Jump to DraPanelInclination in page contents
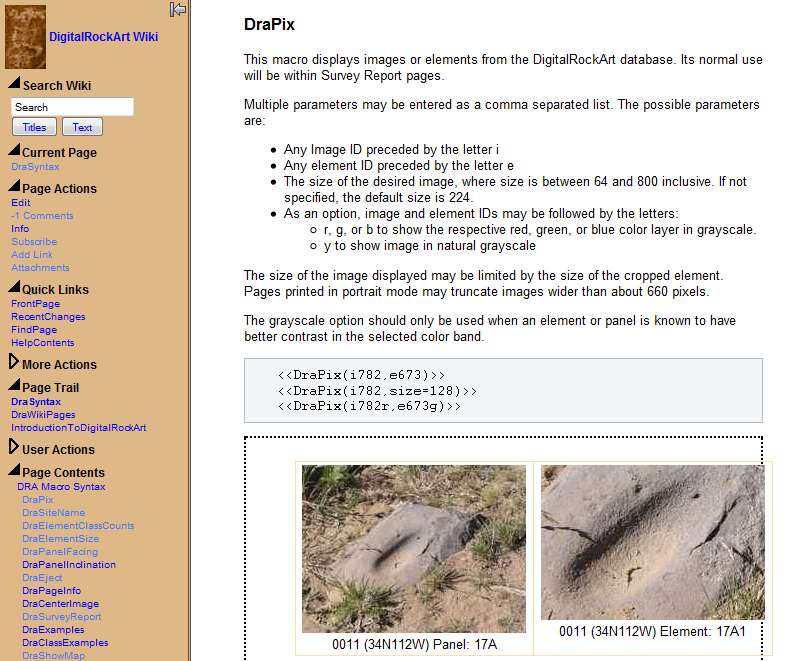Viewport: 786px width, 661px height. [x=69, y=565]
